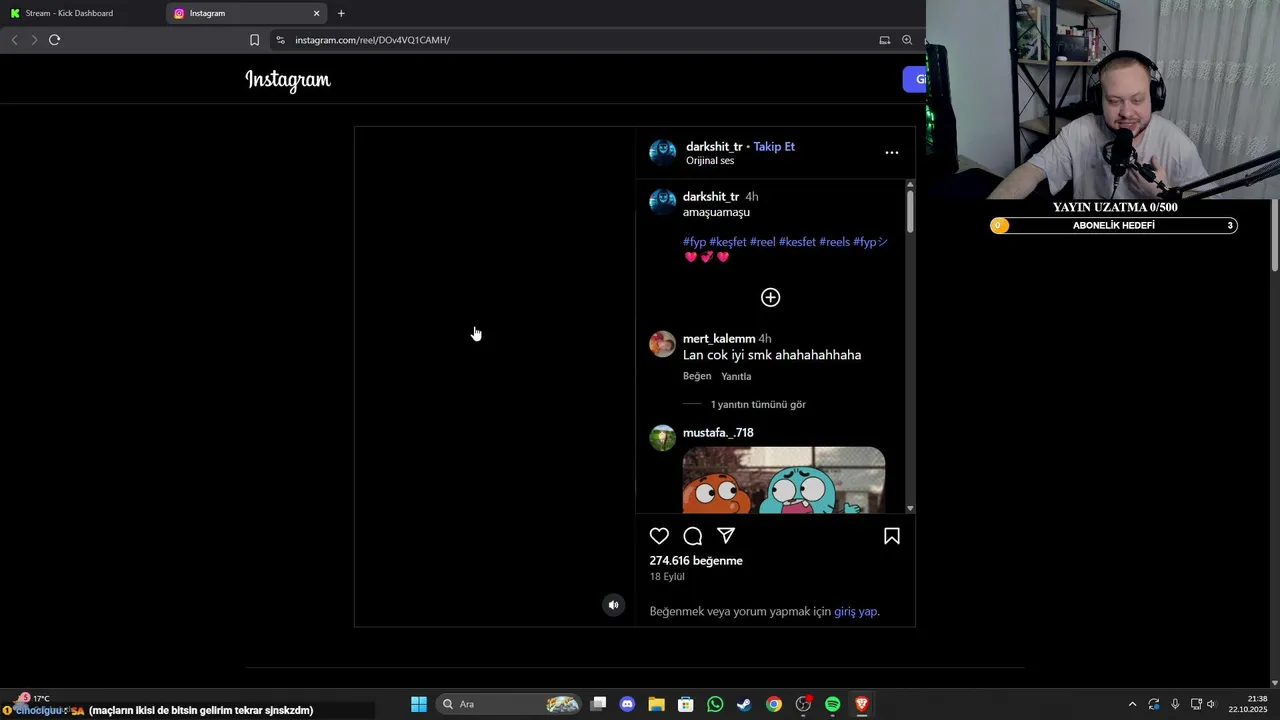
Task: Open Discord from the taskbar
Action: (627, 704)
